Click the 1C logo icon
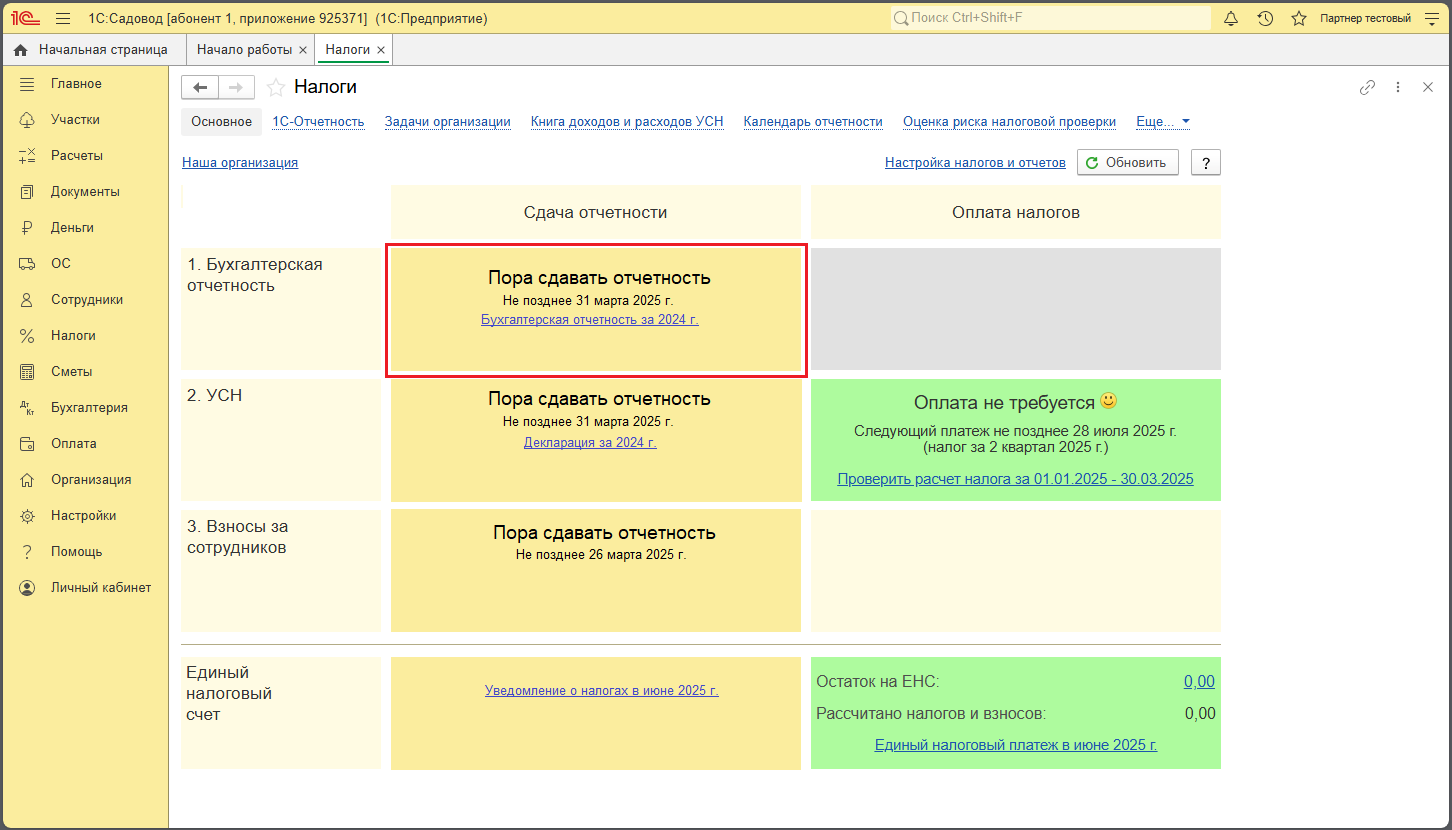This screenshot has height=830, width=1452. point(26,19)
